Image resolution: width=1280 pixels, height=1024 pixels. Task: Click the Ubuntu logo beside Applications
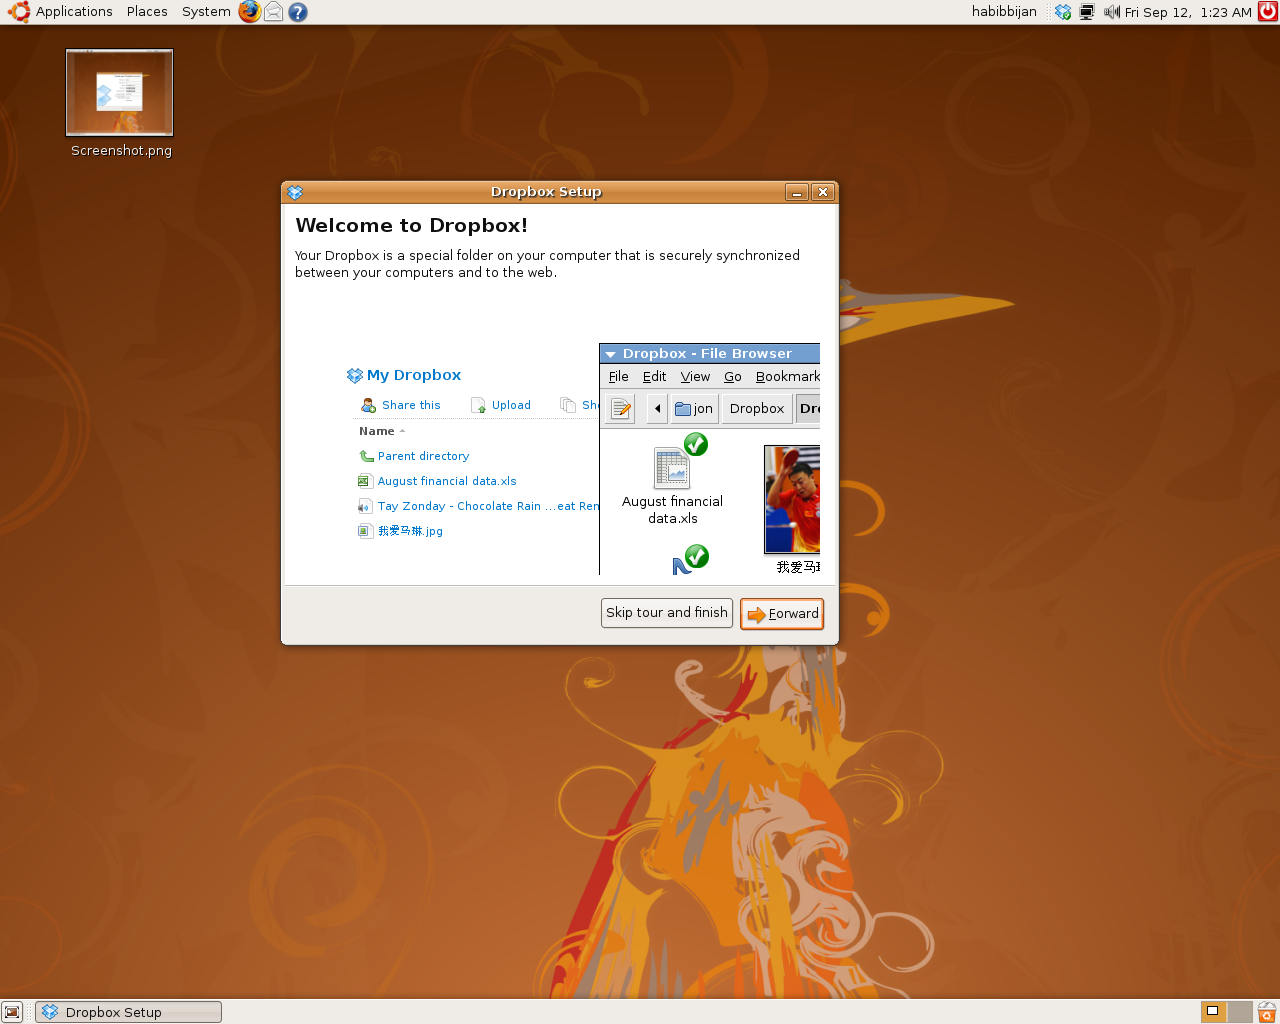[19, 12]
